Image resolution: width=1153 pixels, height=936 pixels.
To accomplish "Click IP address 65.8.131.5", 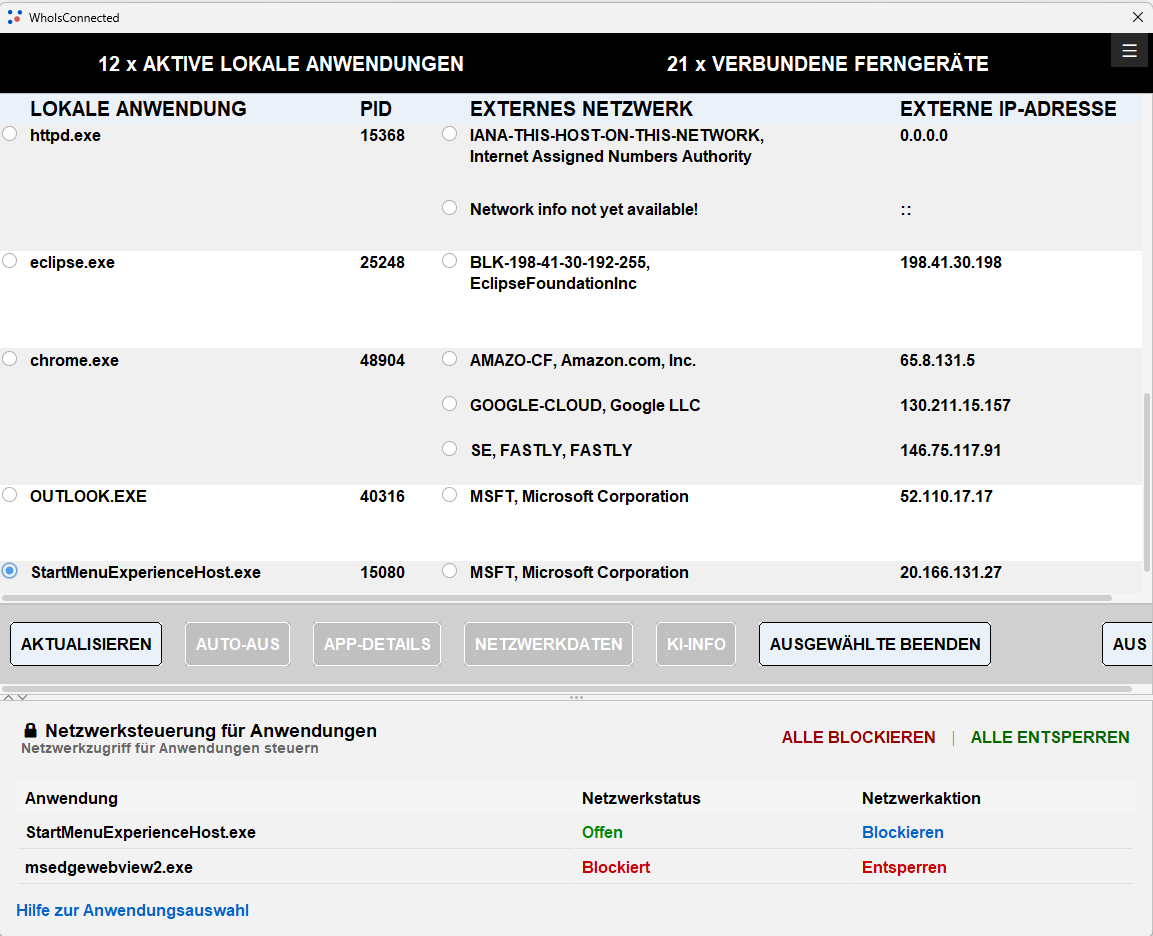I will click(x=938, y=360).
